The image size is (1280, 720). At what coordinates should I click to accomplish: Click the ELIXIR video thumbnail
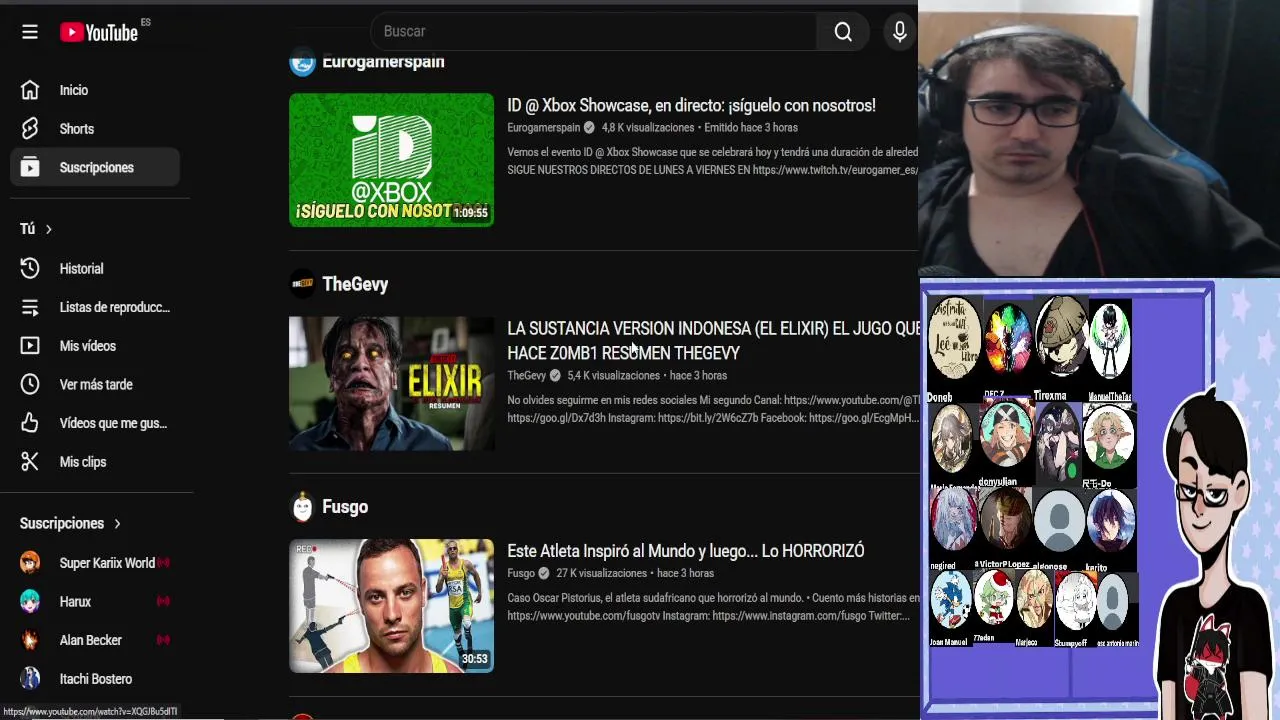391,383
